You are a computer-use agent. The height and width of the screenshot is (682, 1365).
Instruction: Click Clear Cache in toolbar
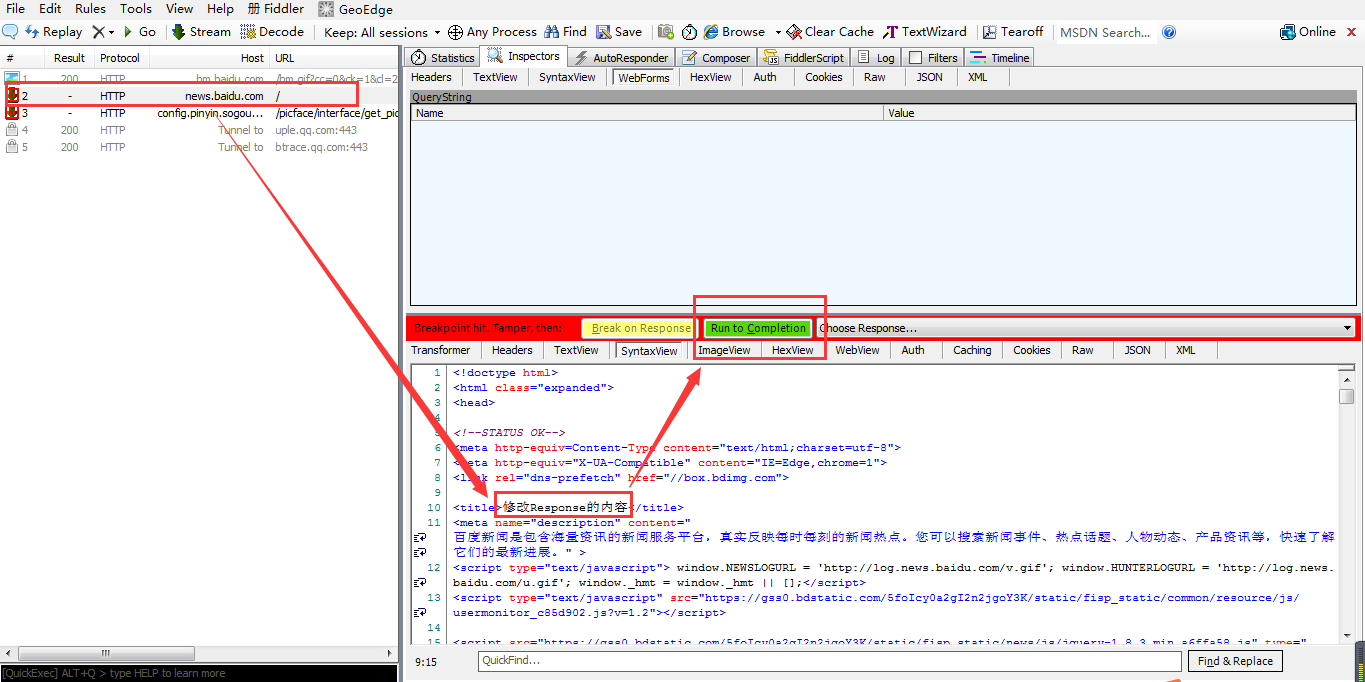tap(830, 32)
